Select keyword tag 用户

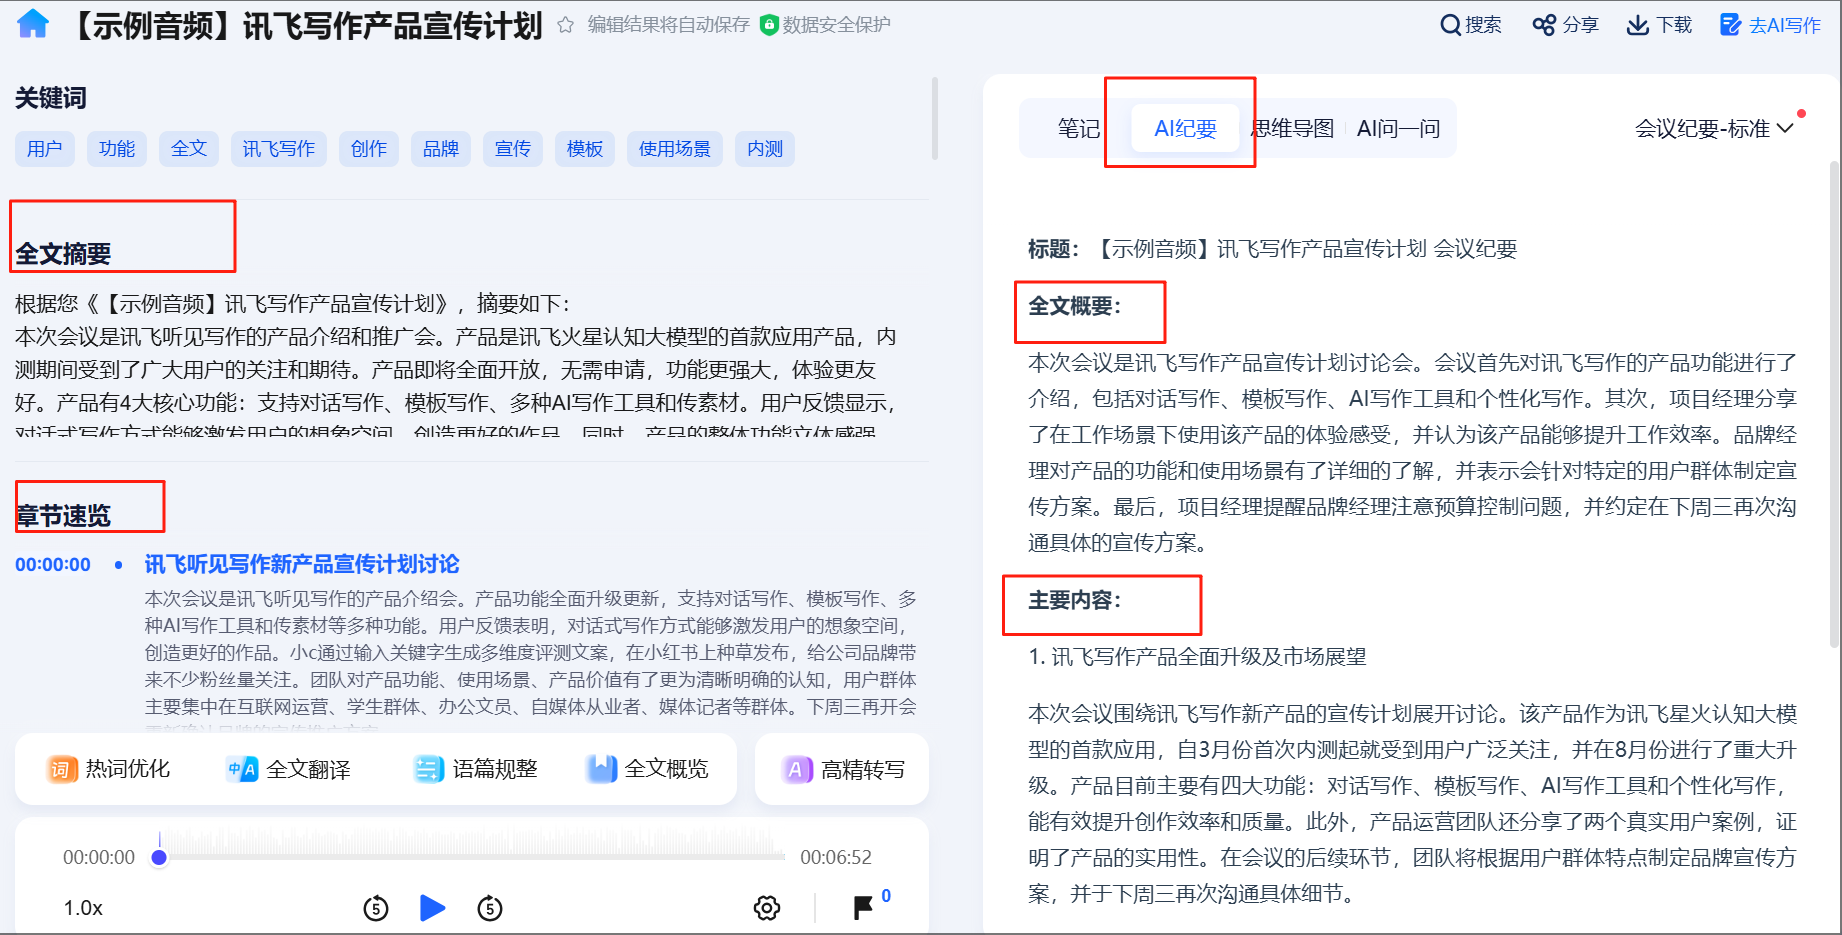click(45, 149)
